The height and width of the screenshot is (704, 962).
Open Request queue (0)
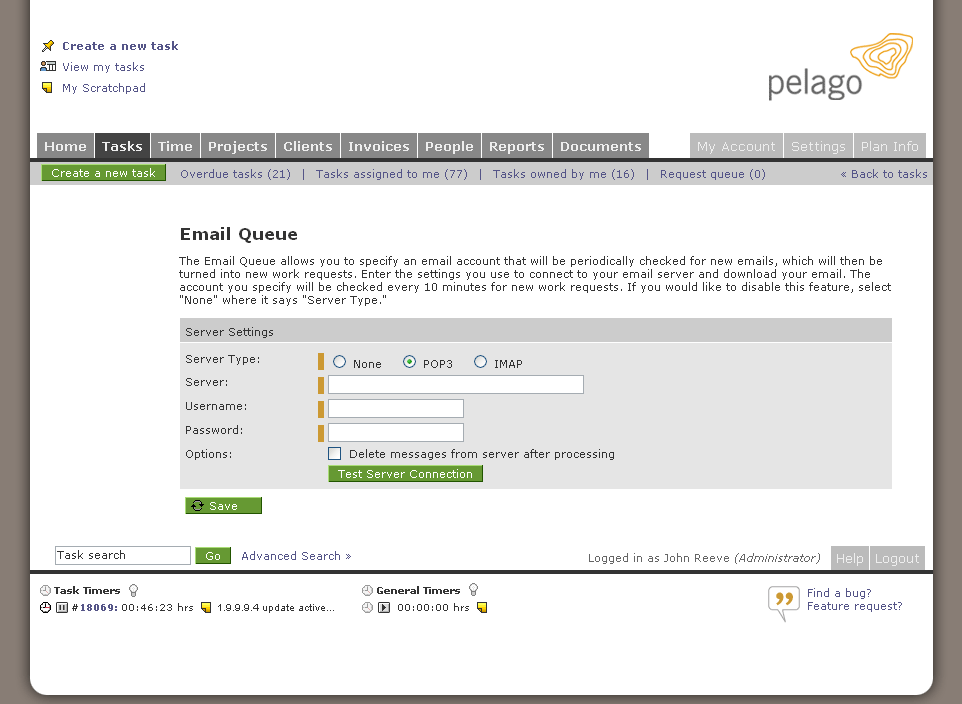712,173
